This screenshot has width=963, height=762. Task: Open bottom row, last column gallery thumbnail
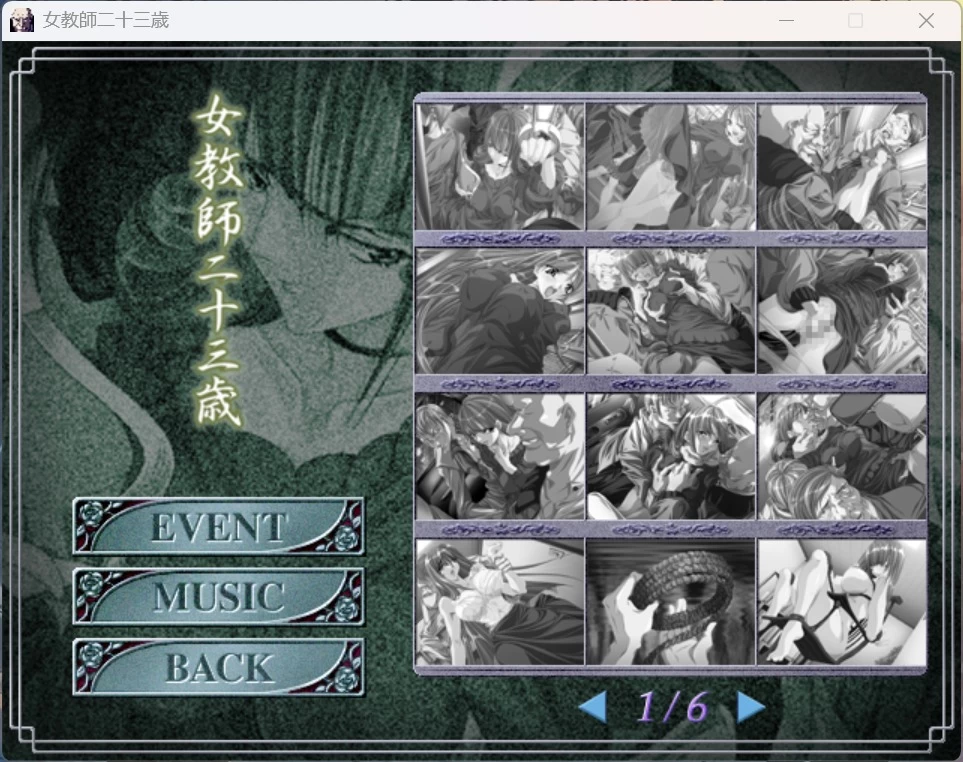(841, 602)
